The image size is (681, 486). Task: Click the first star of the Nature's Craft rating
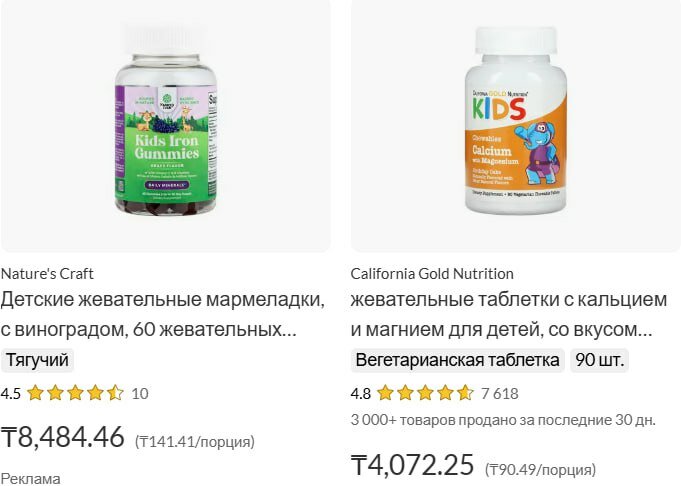click(35, 393)
